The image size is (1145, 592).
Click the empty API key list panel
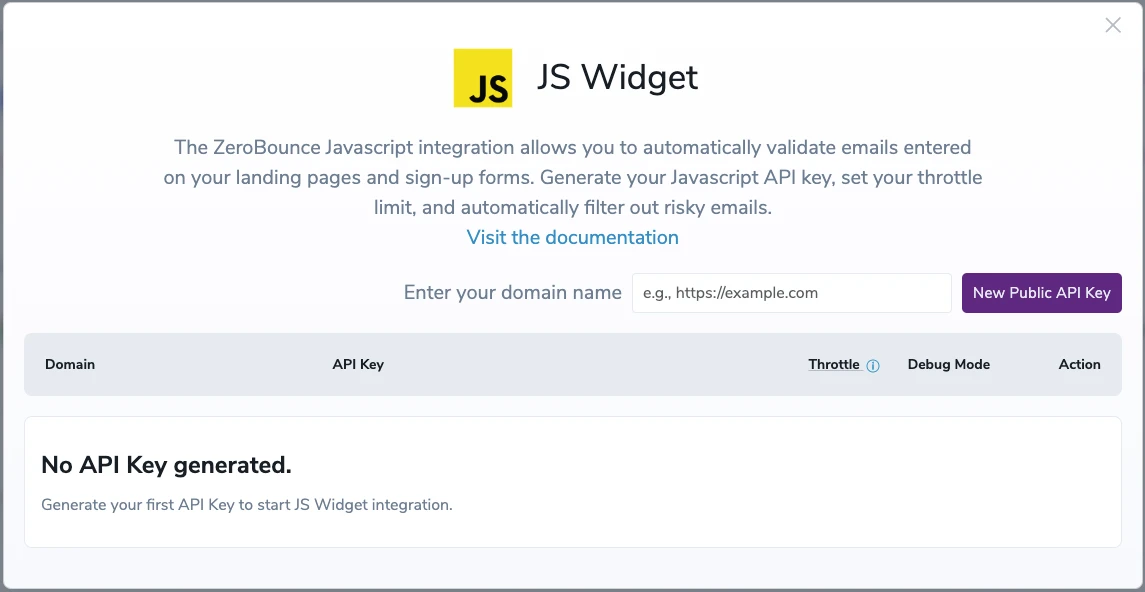click(x=572, y=480)
